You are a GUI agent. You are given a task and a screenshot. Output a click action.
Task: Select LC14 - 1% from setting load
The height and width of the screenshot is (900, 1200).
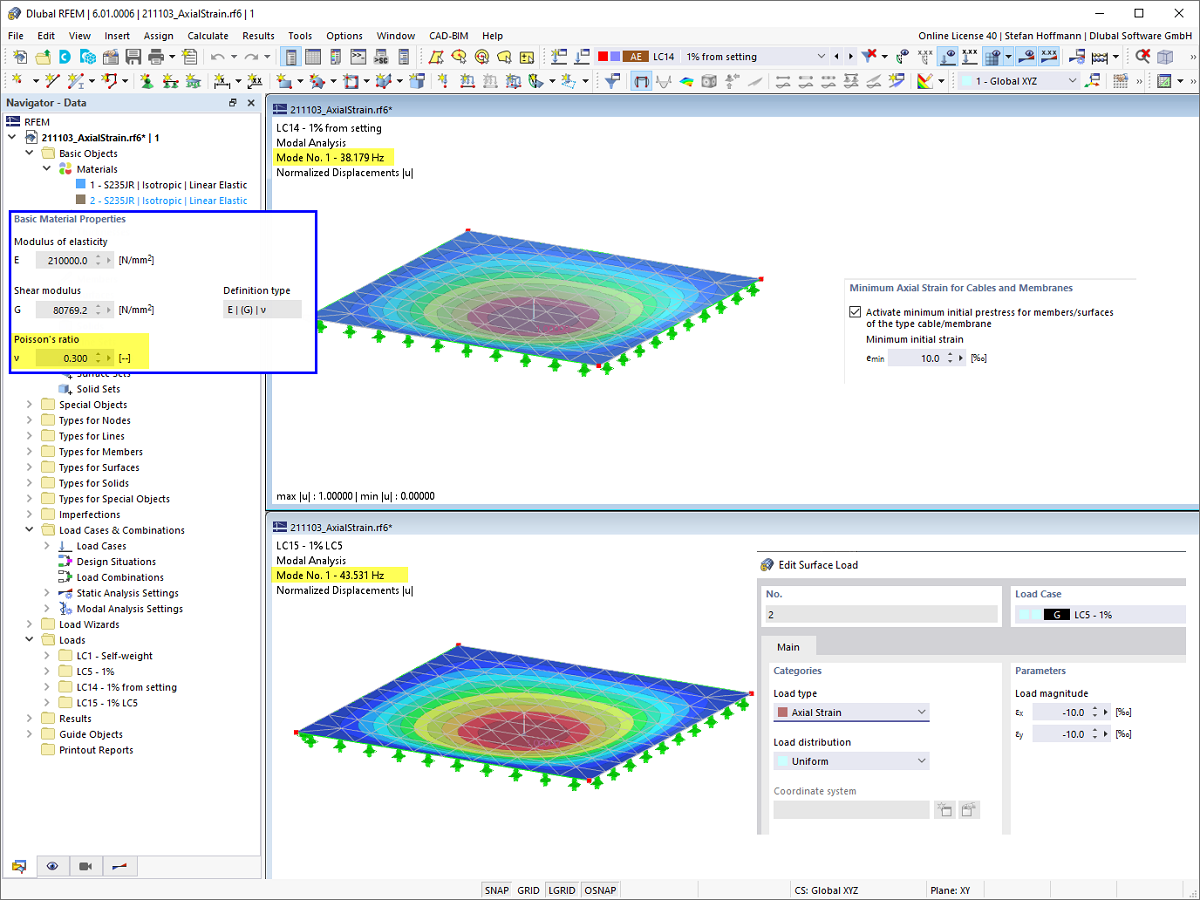pos(126,687)
